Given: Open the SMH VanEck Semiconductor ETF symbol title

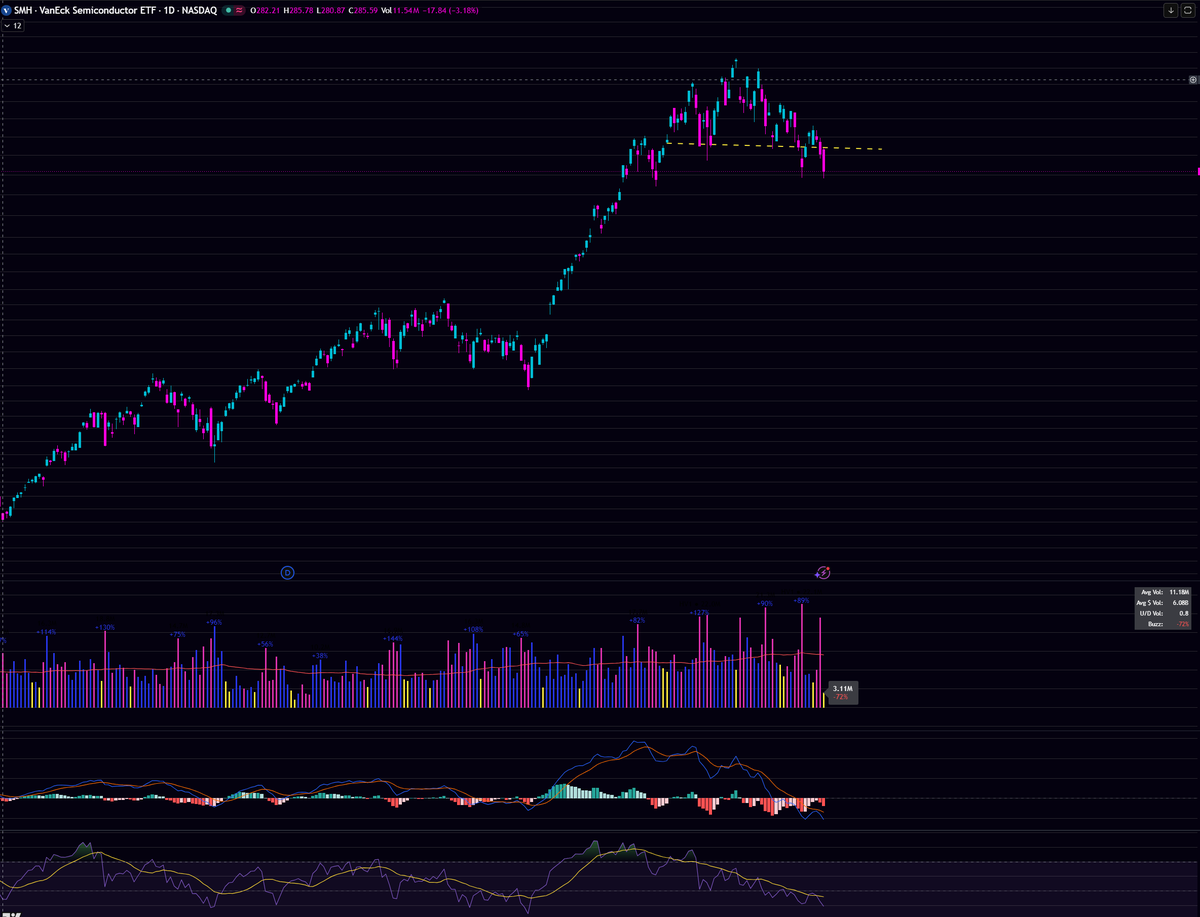Looking at the screenshot, I should pos(115,10).
